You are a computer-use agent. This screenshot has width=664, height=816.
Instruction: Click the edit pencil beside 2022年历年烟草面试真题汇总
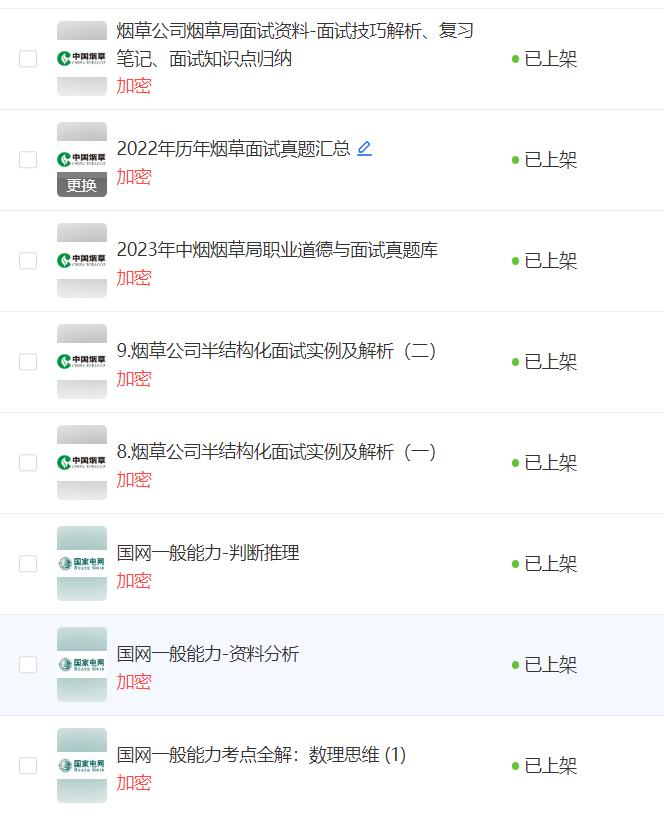[364, 148]
